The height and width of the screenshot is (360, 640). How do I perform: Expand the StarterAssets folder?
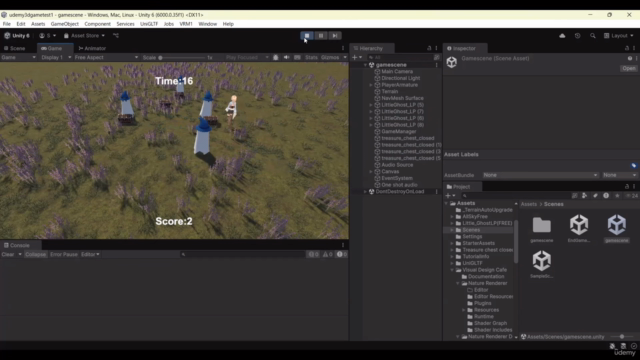(x=452, y=243)
